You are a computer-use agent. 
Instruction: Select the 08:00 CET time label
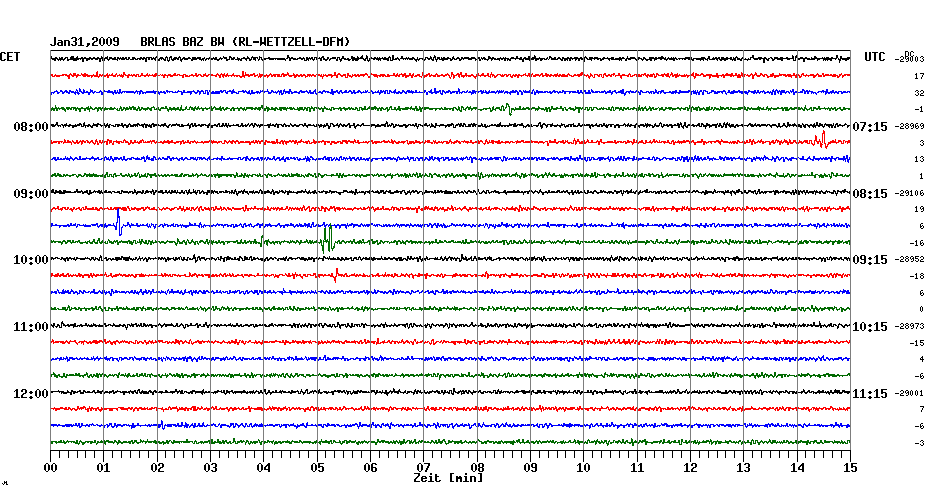[31, 127]
